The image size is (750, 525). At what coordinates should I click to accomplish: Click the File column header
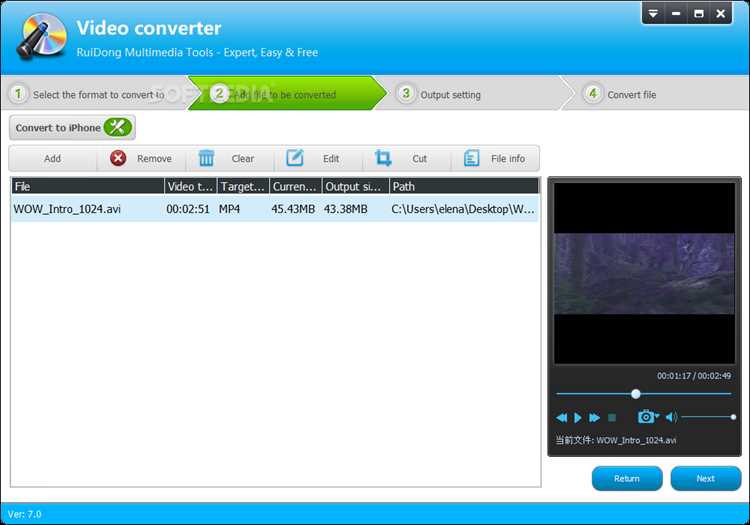(88, 186)
